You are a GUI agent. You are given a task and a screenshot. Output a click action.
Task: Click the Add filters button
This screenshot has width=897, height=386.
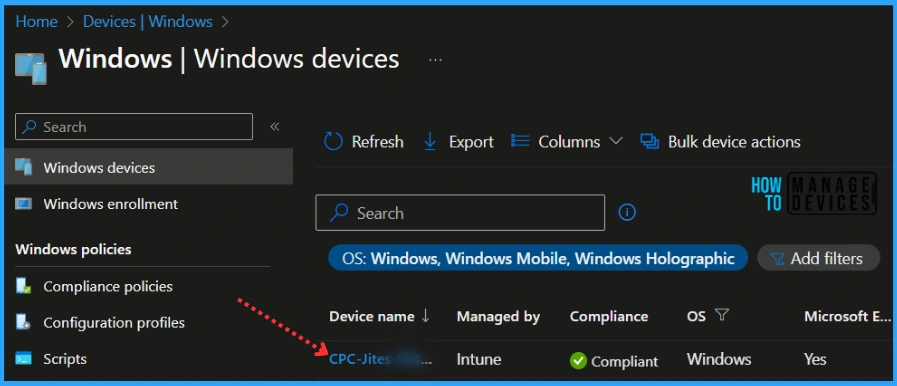tap(819, 258)
